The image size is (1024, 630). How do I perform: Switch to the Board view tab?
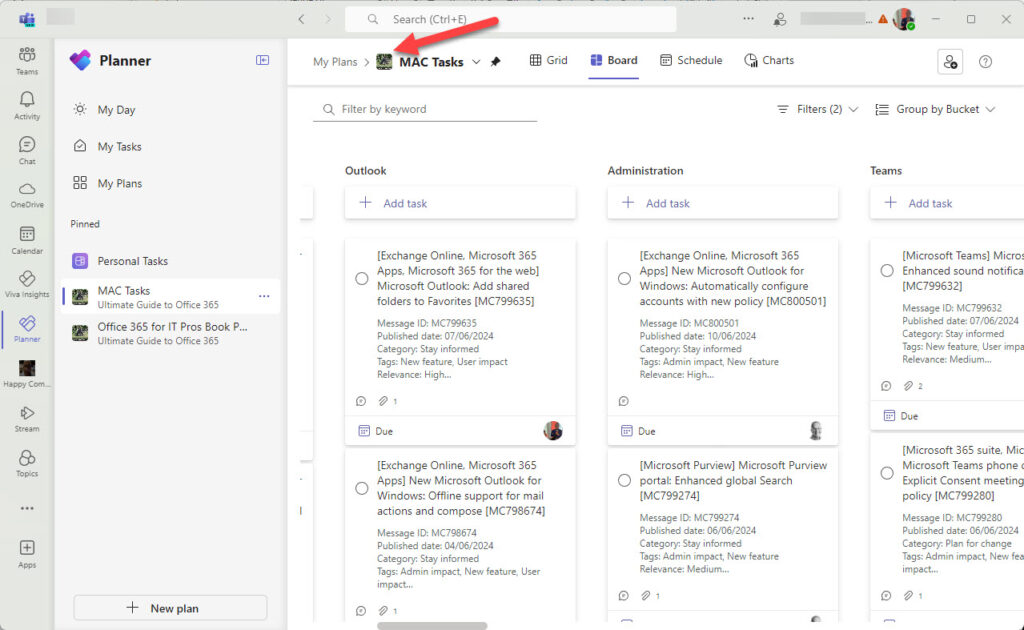click(614, 60)
